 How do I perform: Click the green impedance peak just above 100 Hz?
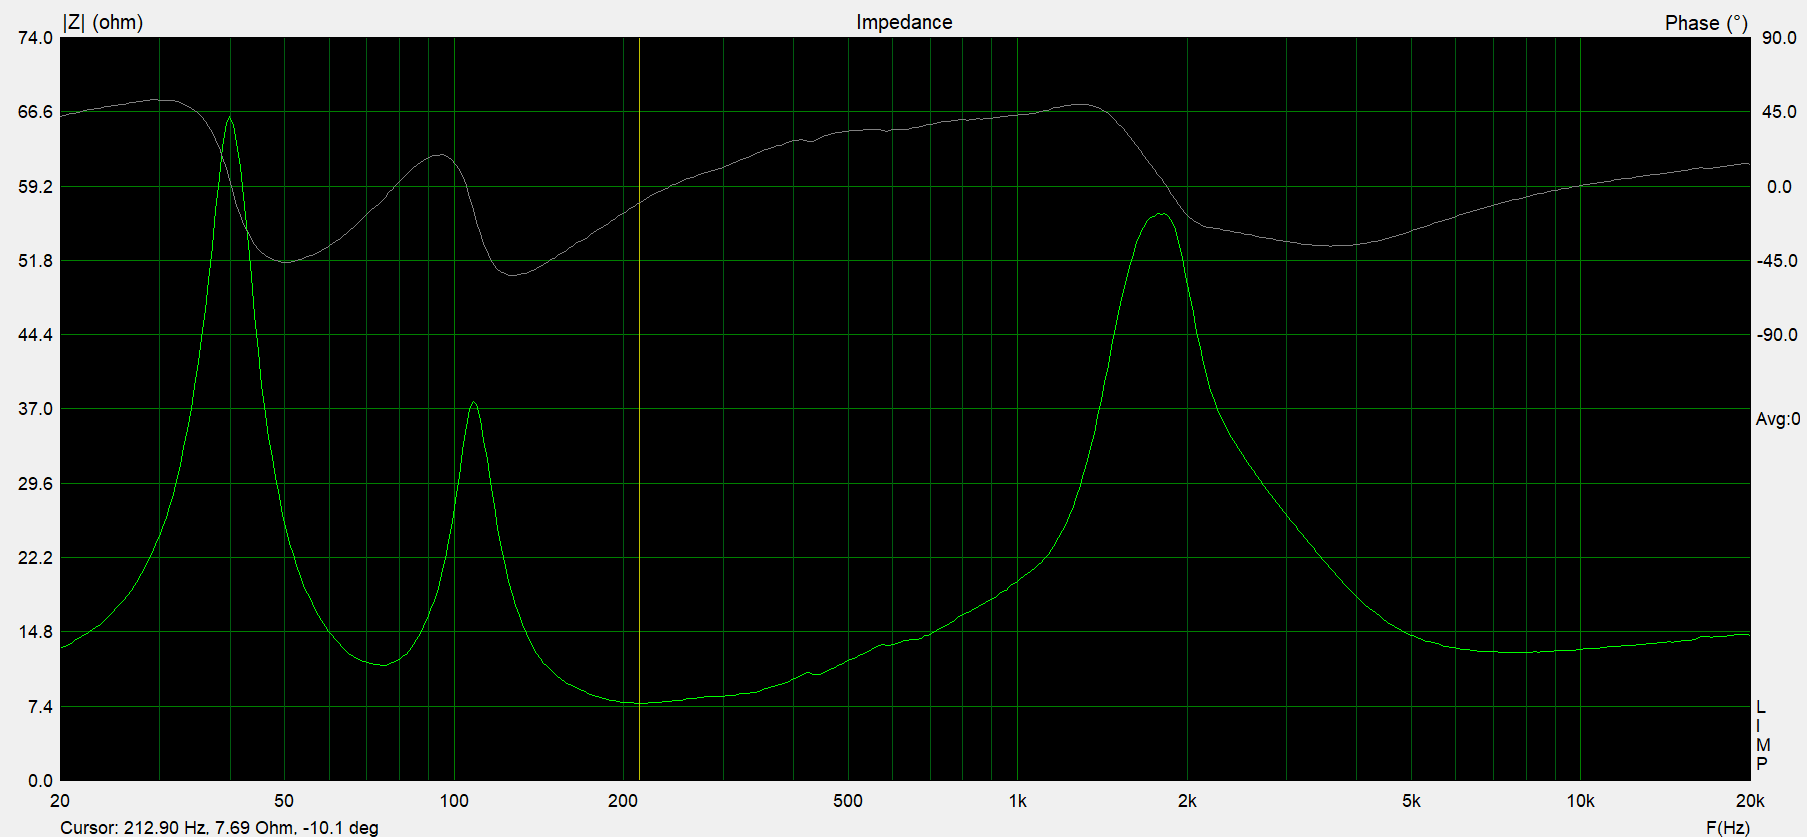point(473,403)
